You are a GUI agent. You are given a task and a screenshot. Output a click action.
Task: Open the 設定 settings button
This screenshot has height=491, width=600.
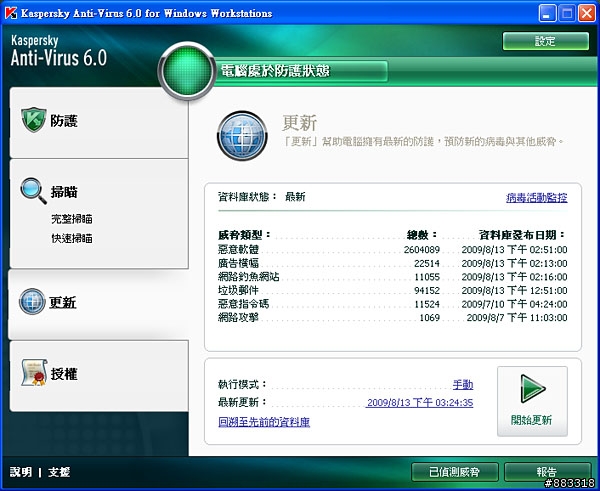(546, 41)
